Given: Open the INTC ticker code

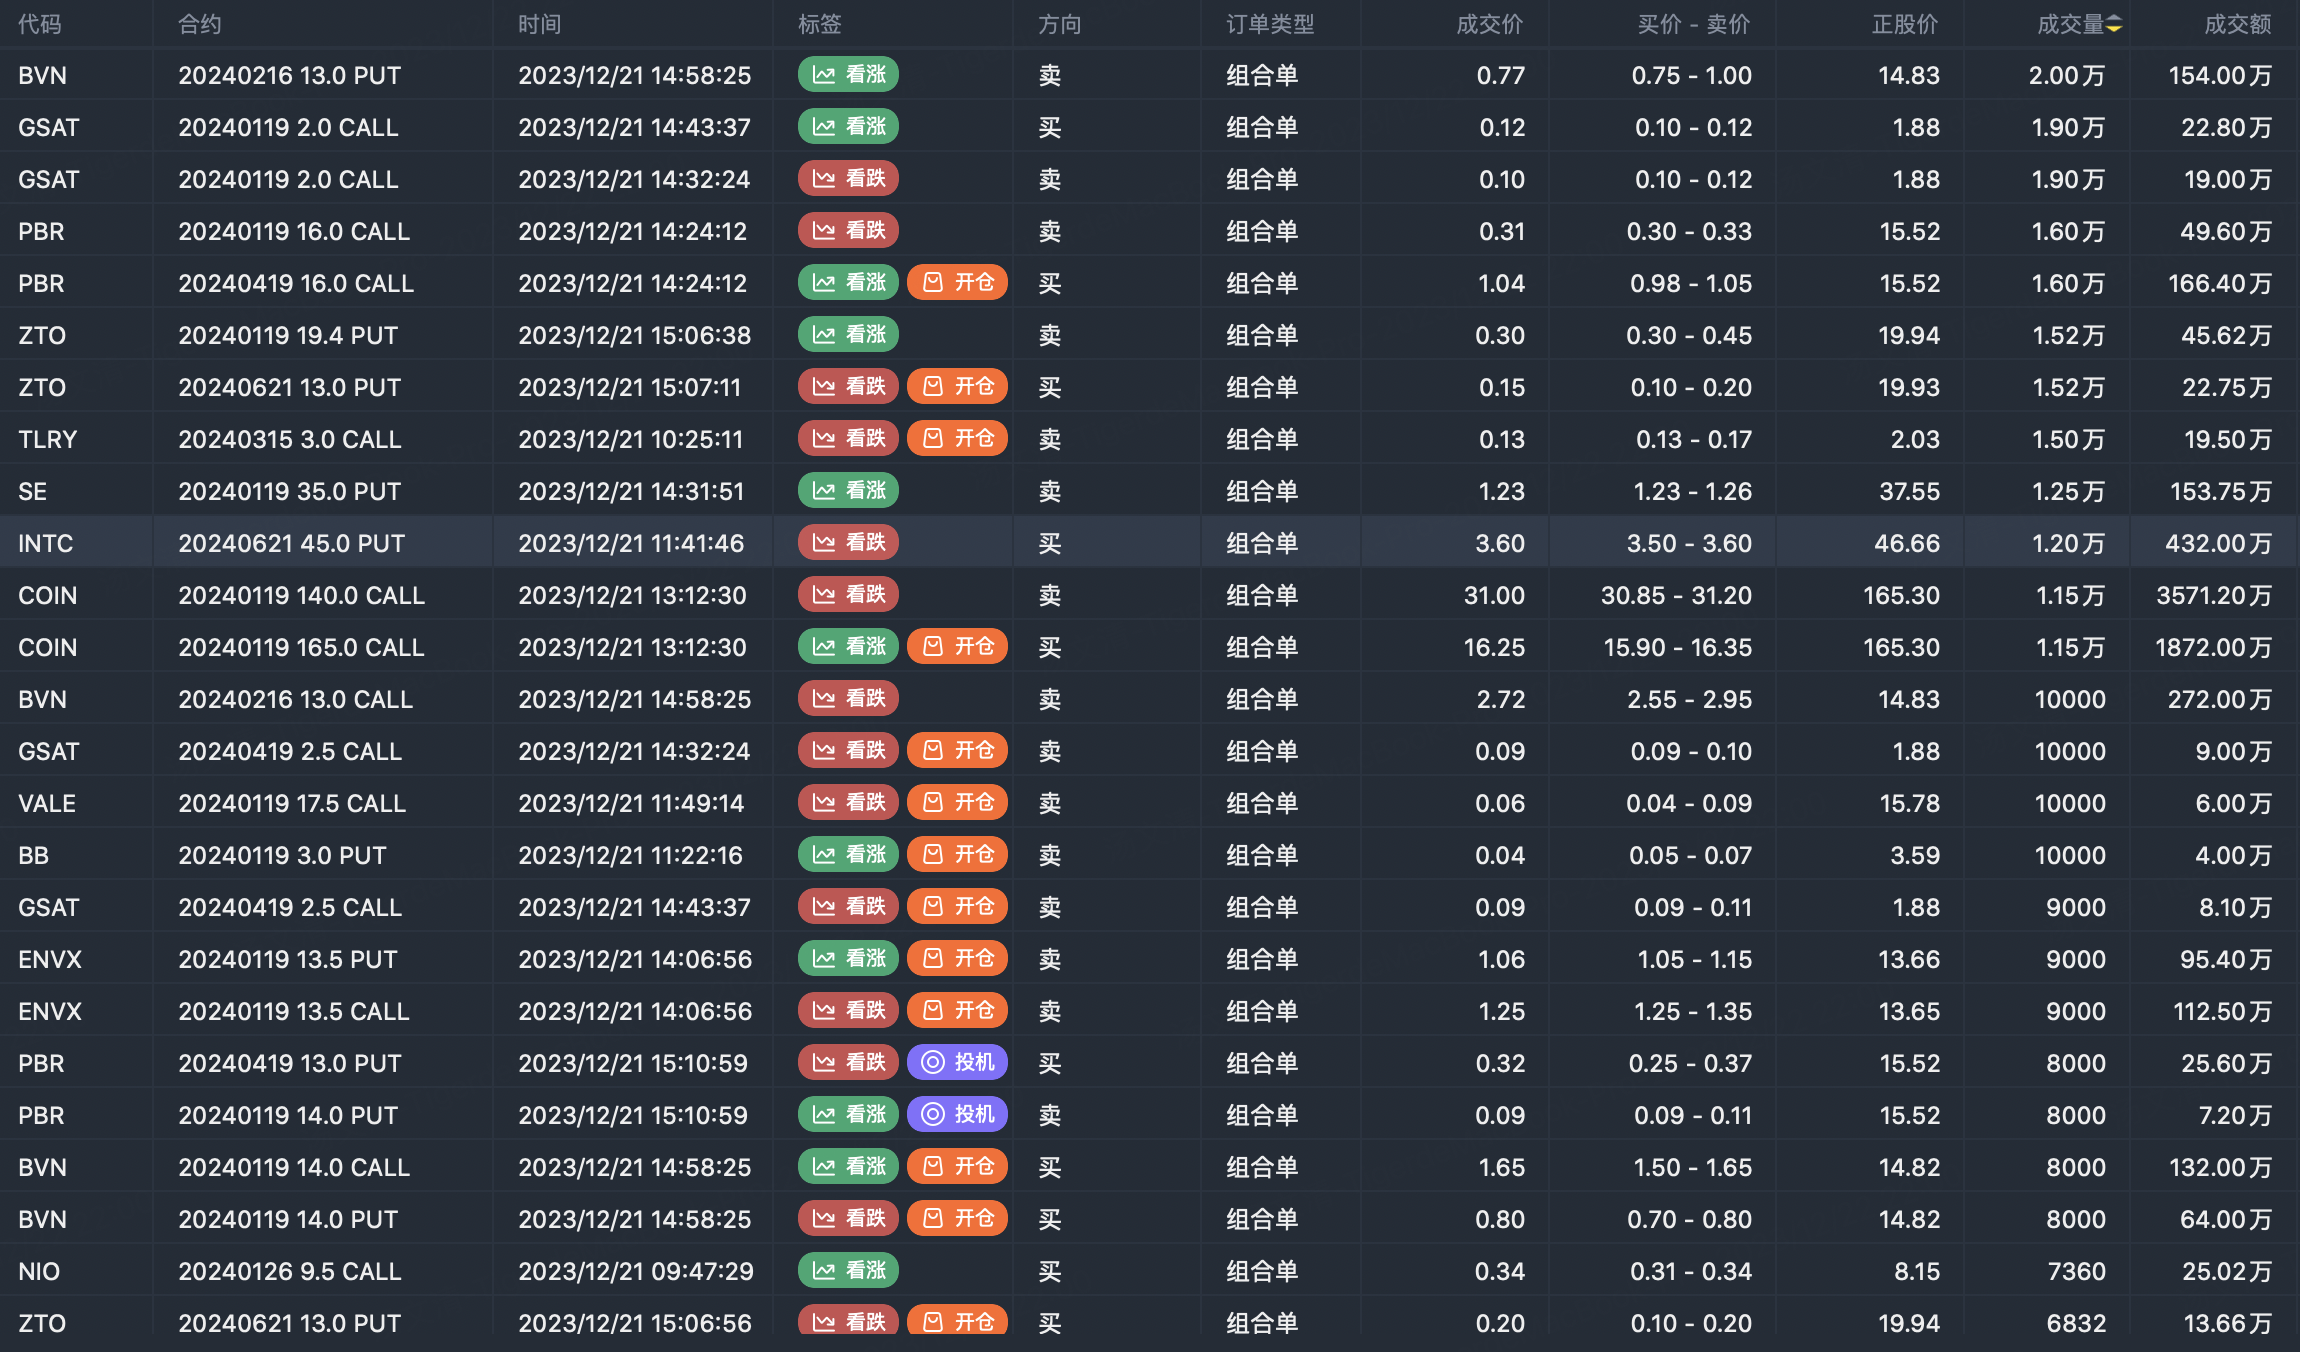Looking at the screenshot, I should [46, 543].
